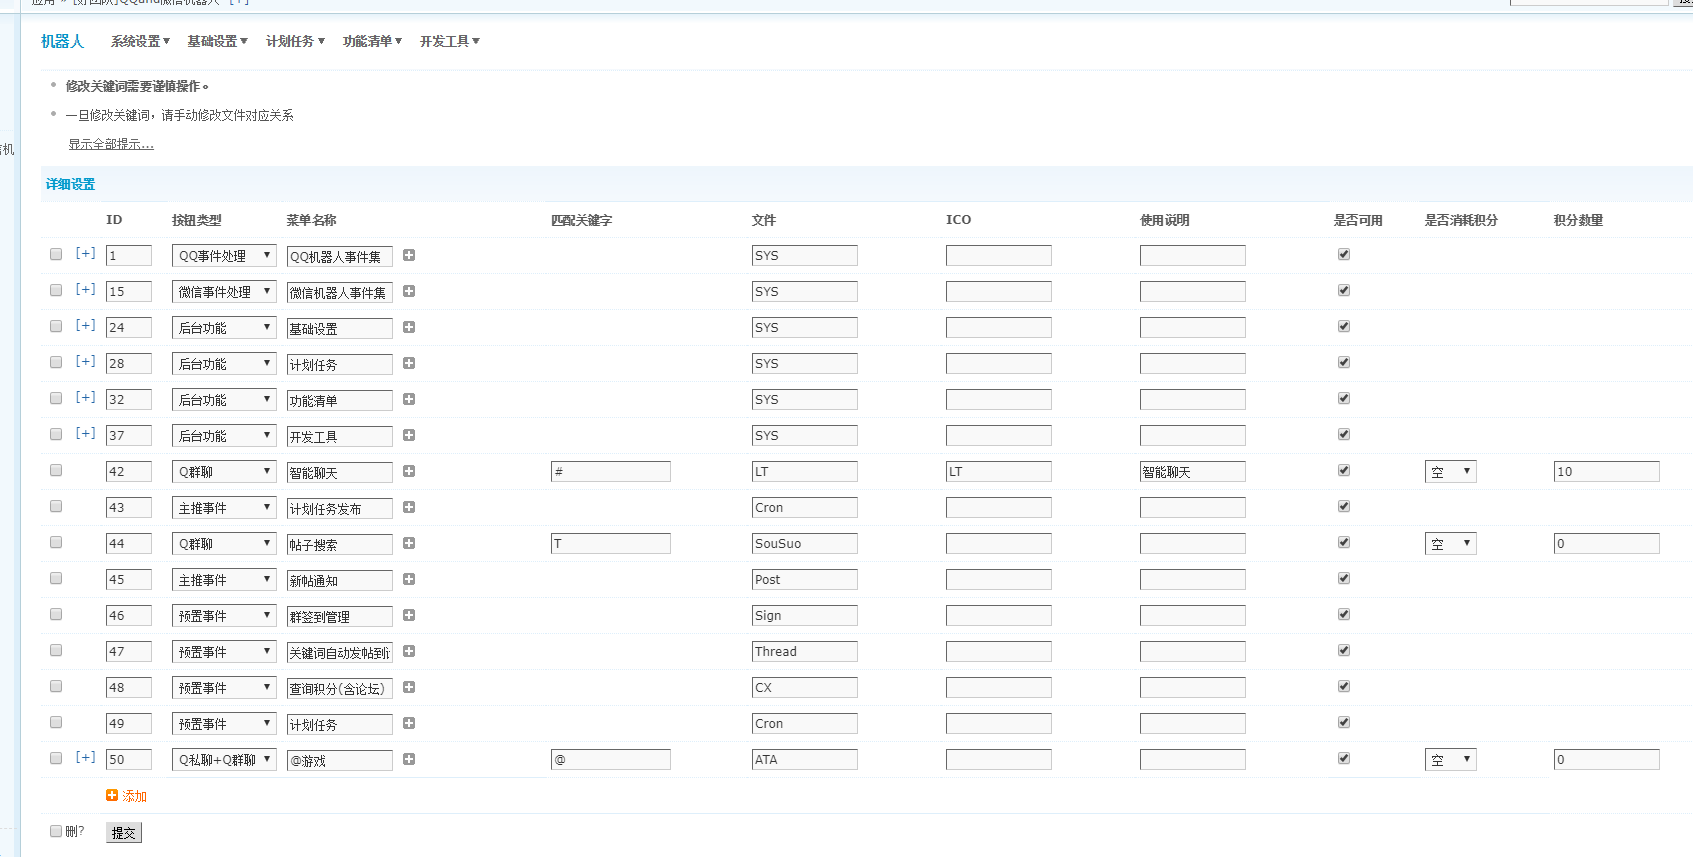The width and height of the screenshot is (1693, 857).
Task: Click plus icon beside QQ机器人事件集 menu name
Action: [x=409, y=255]
